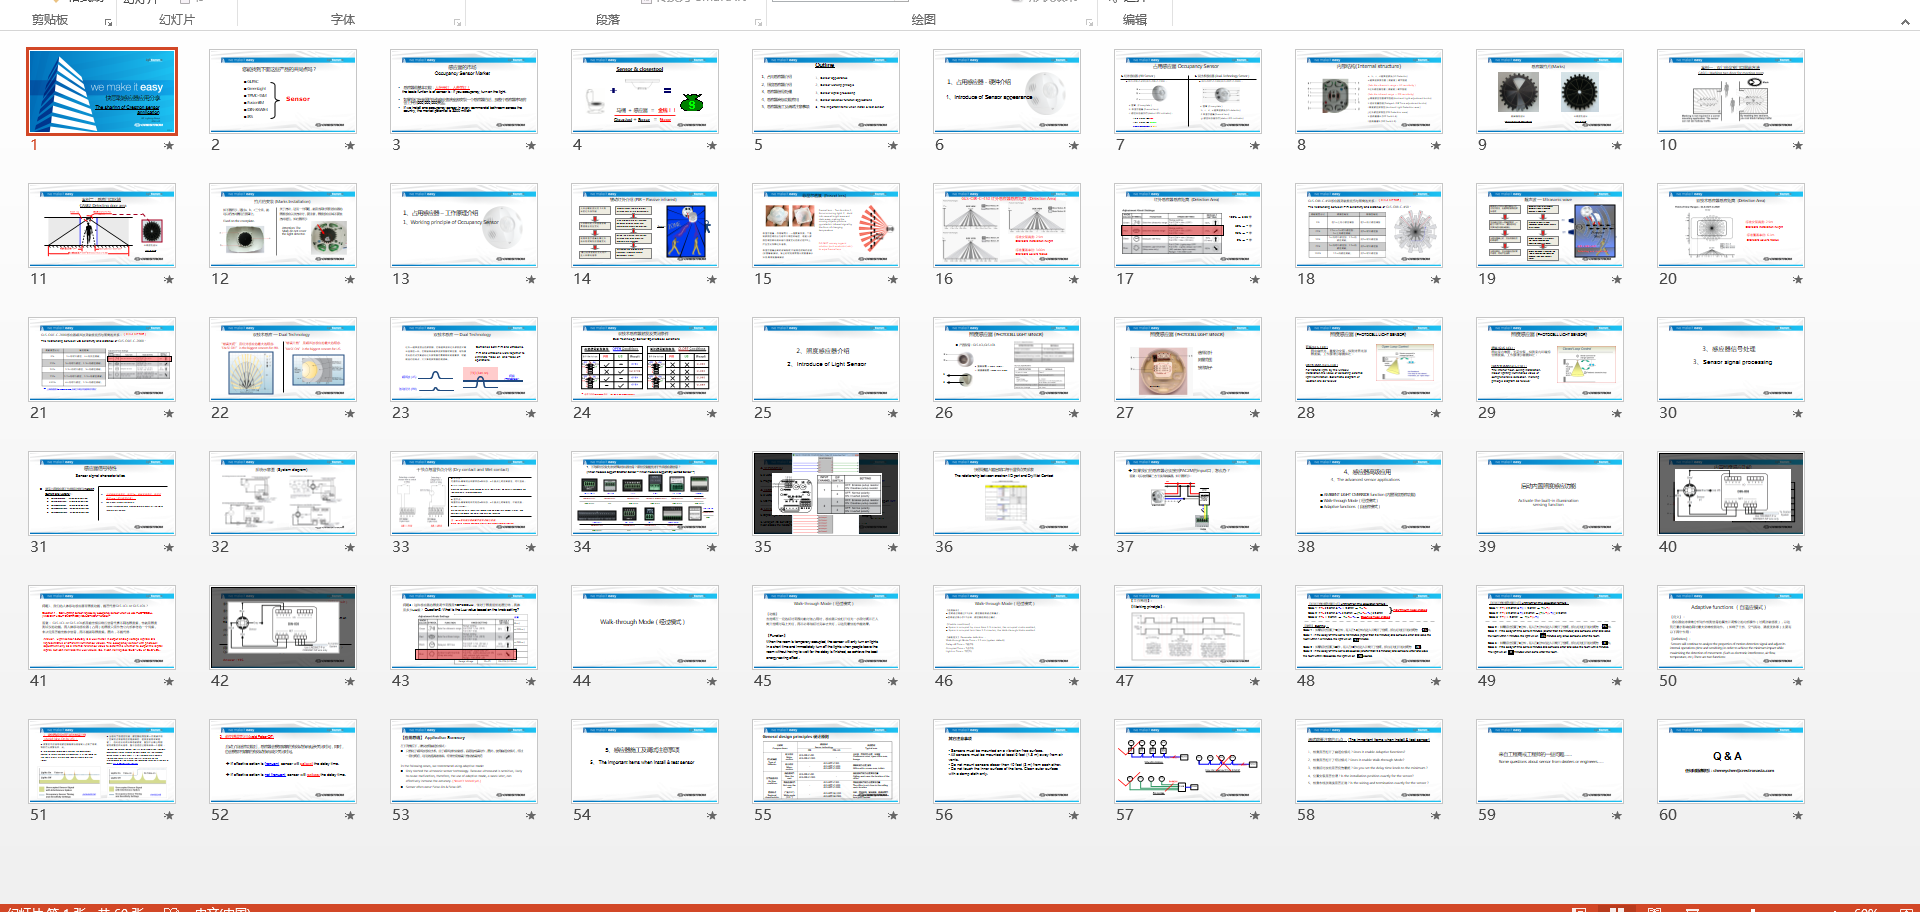Click the animation star under slide 1
The height and width of the screenshot is (912, 1920).
169,146
